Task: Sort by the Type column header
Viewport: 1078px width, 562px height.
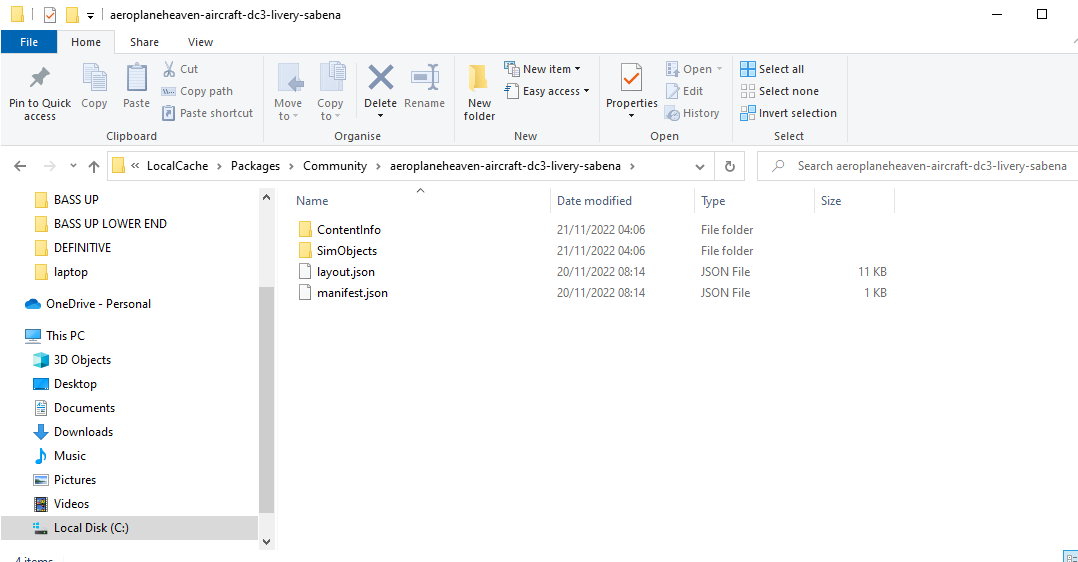Action: (713, 201)
